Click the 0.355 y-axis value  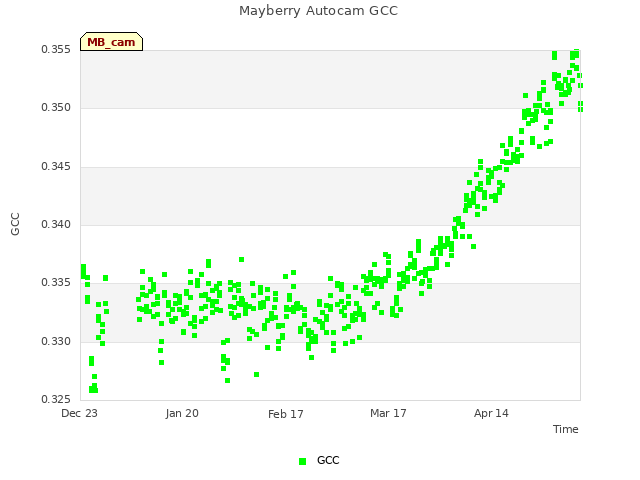(x=56, y=49)
